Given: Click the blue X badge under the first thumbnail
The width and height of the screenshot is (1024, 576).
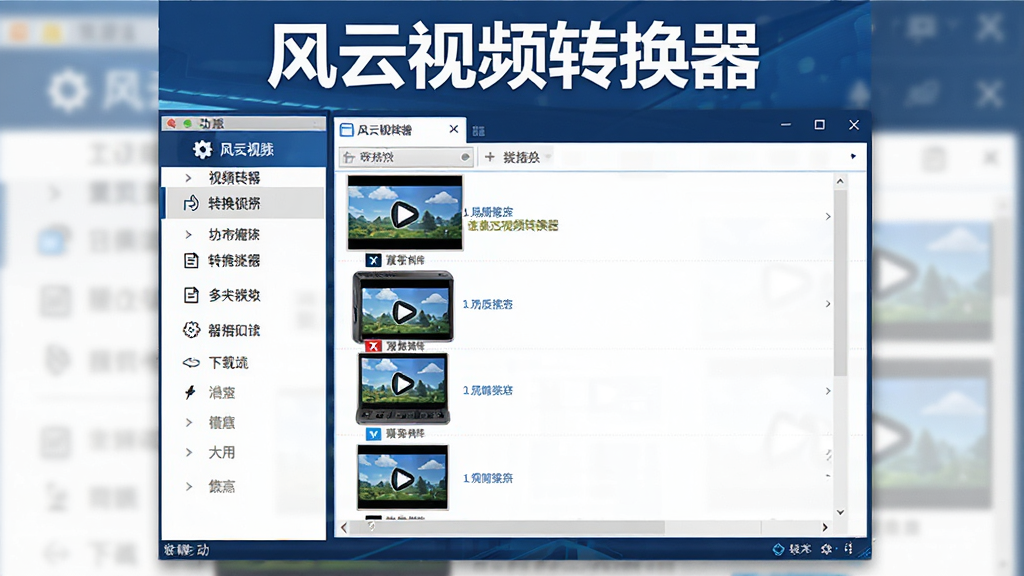Looking at the screenshot, I should 373,261.
